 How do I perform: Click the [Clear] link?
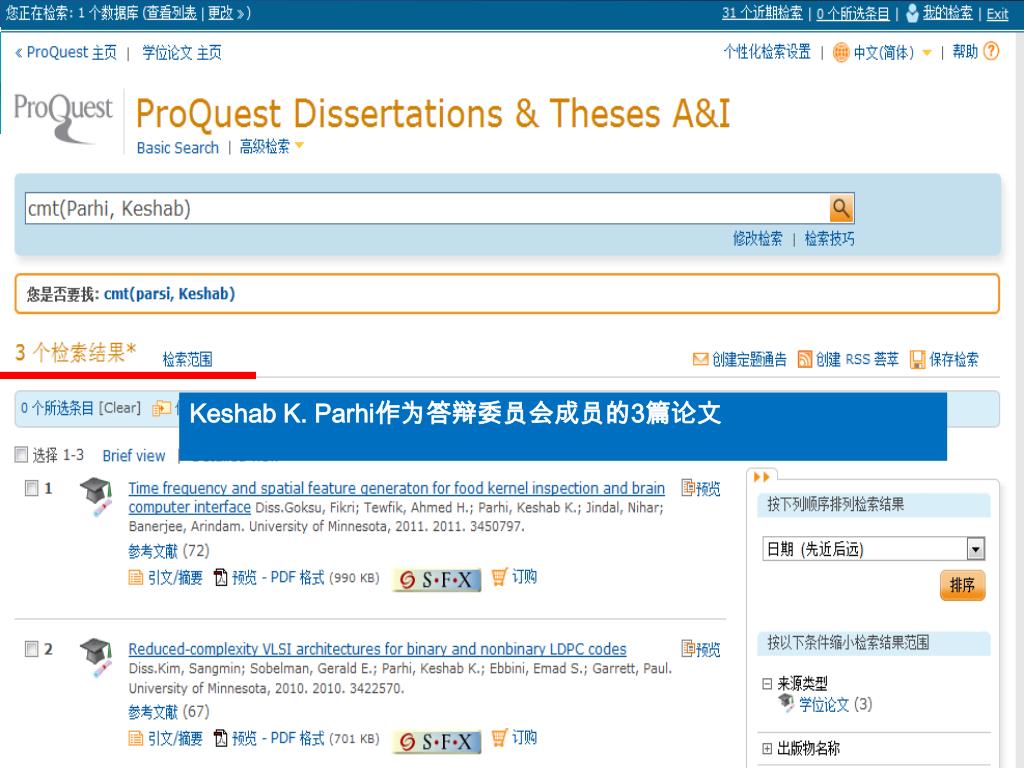tap(120, 408)
